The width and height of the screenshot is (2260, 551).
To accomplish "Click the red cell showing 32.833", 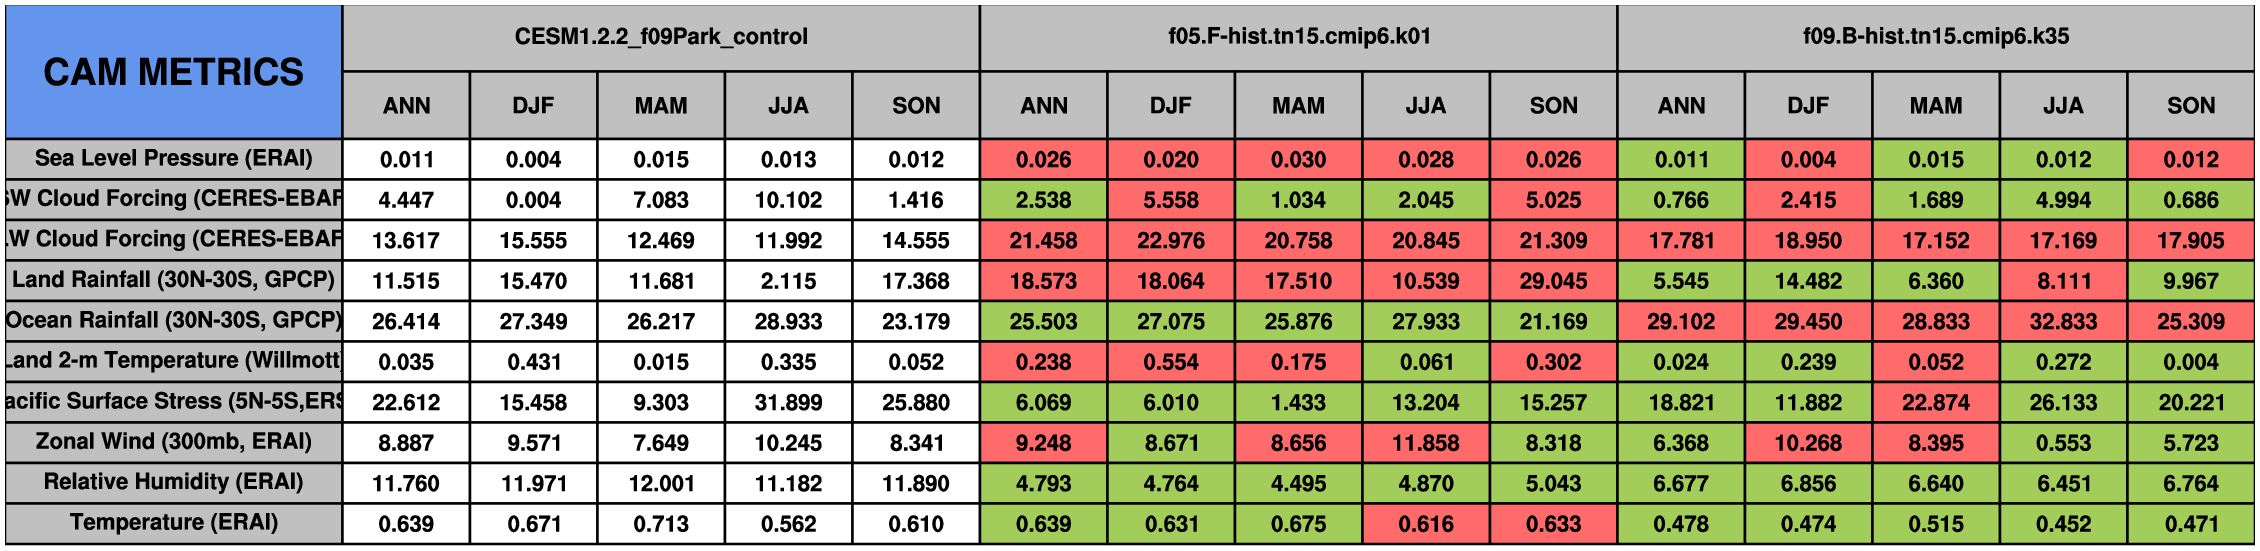I will [2063, 321].
